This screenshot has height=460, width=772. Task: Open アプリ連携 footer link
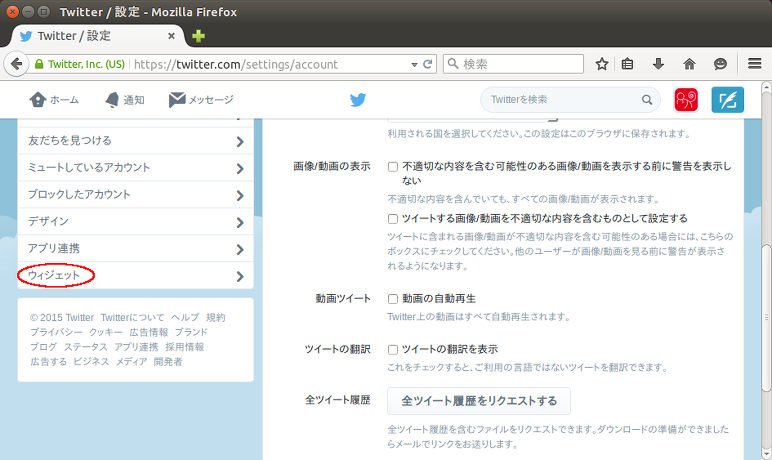coord(136,347)
